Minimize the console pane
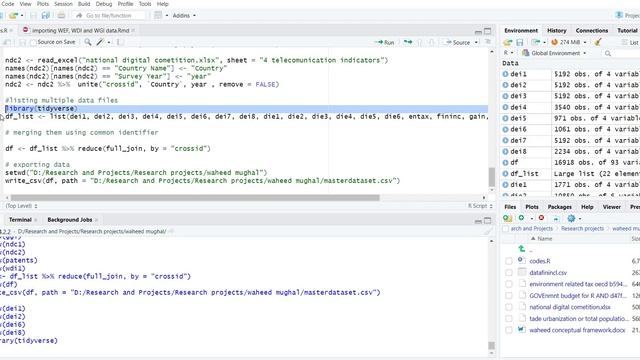640x360 pixels. [x=478, y=221]
